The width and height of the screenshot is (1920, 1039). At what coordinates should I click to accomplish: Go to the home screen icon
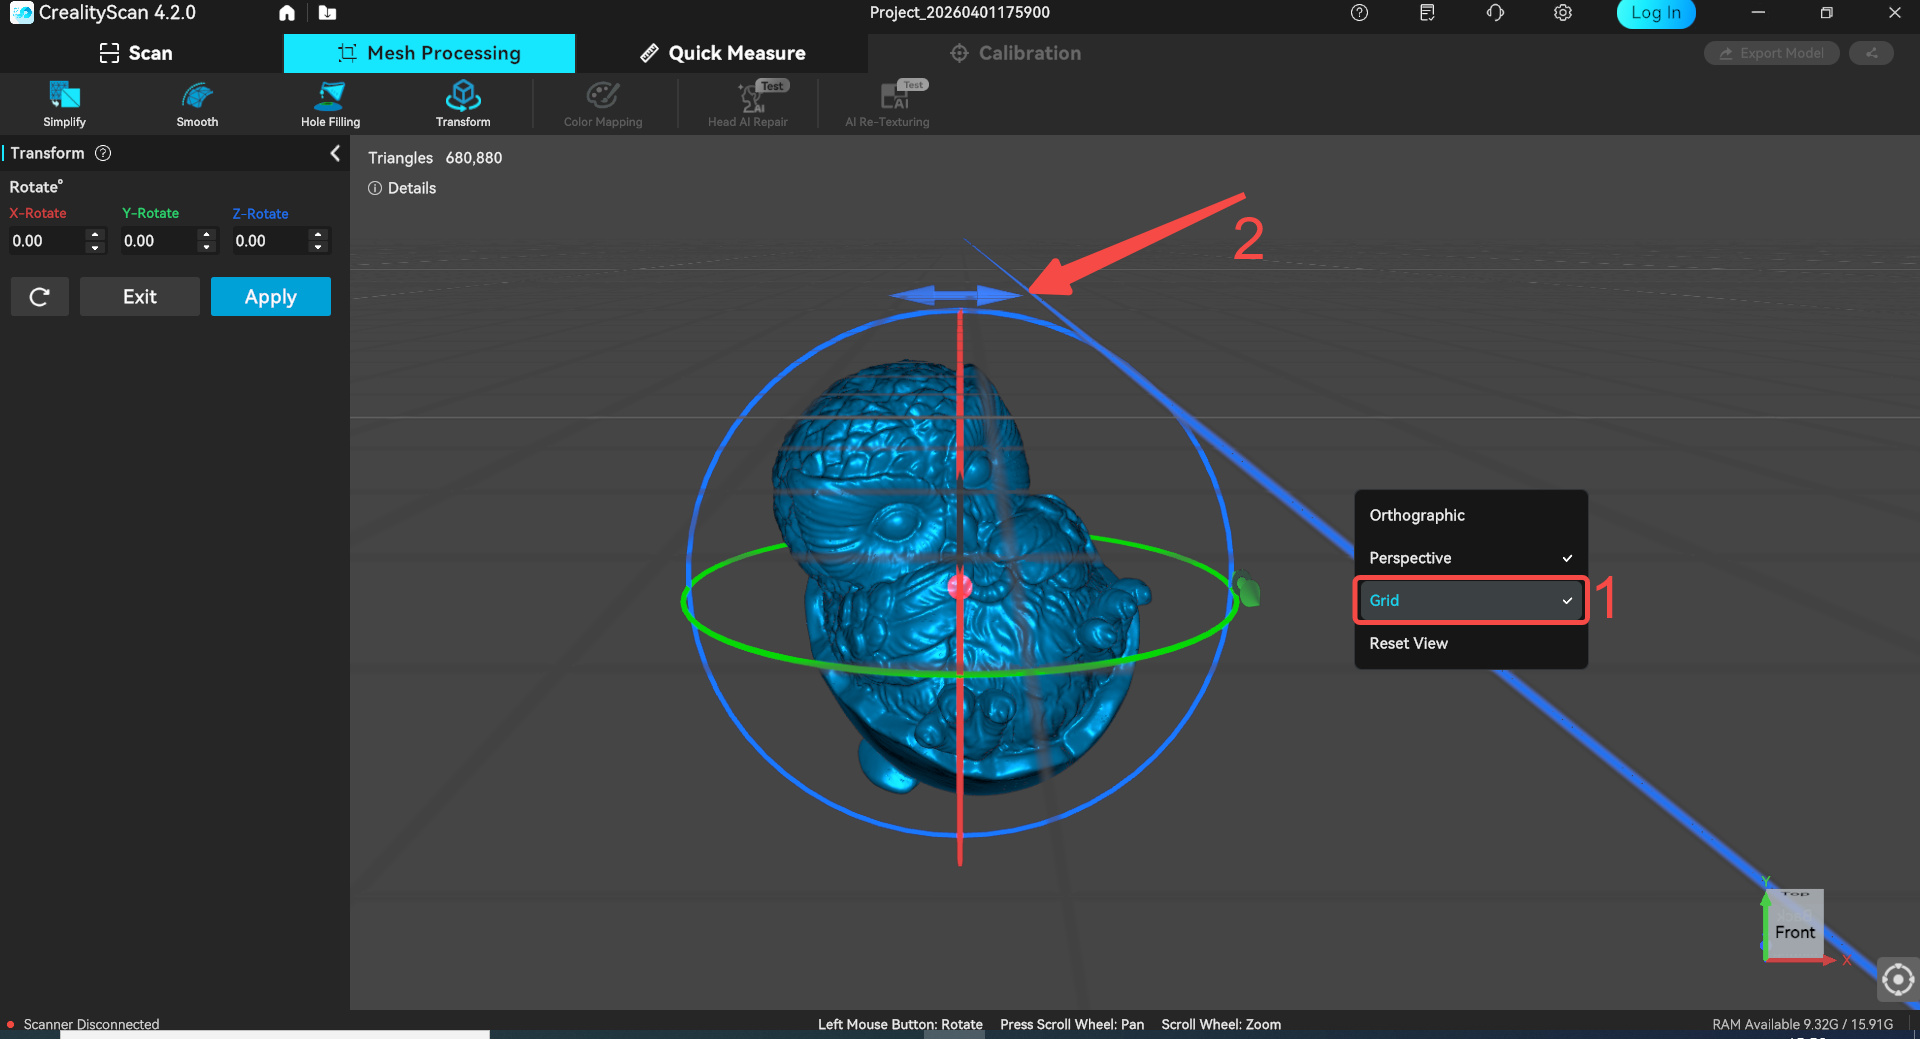click(287, 13)
